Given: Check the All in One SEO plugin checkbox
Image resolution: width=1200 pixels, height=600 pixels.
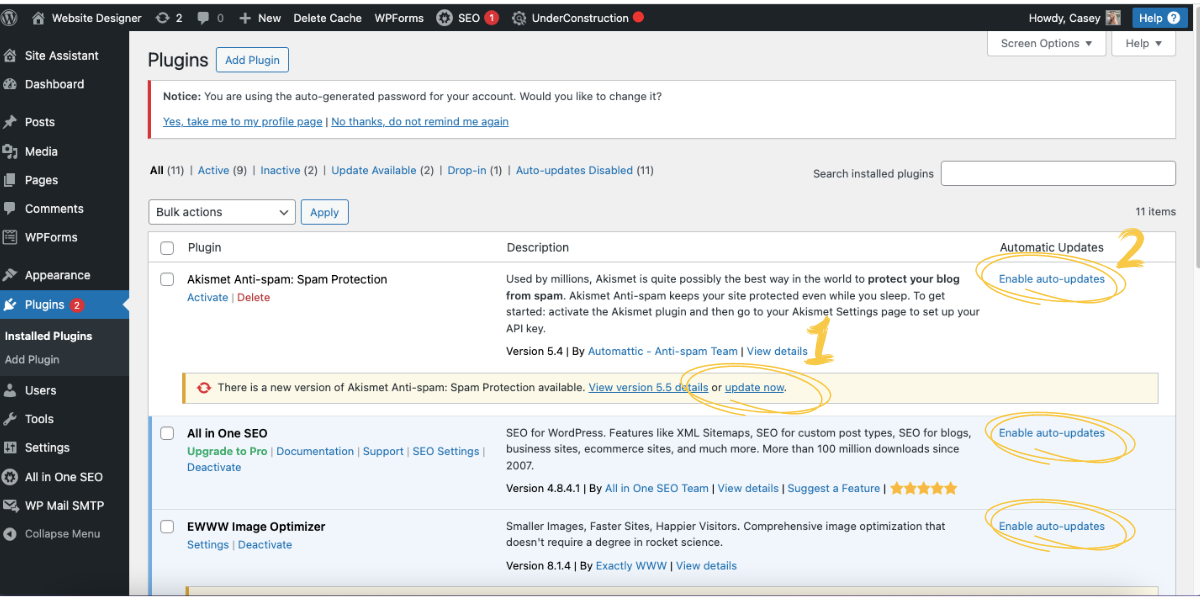Looking at the screenshot, I should tap(167, 433).
